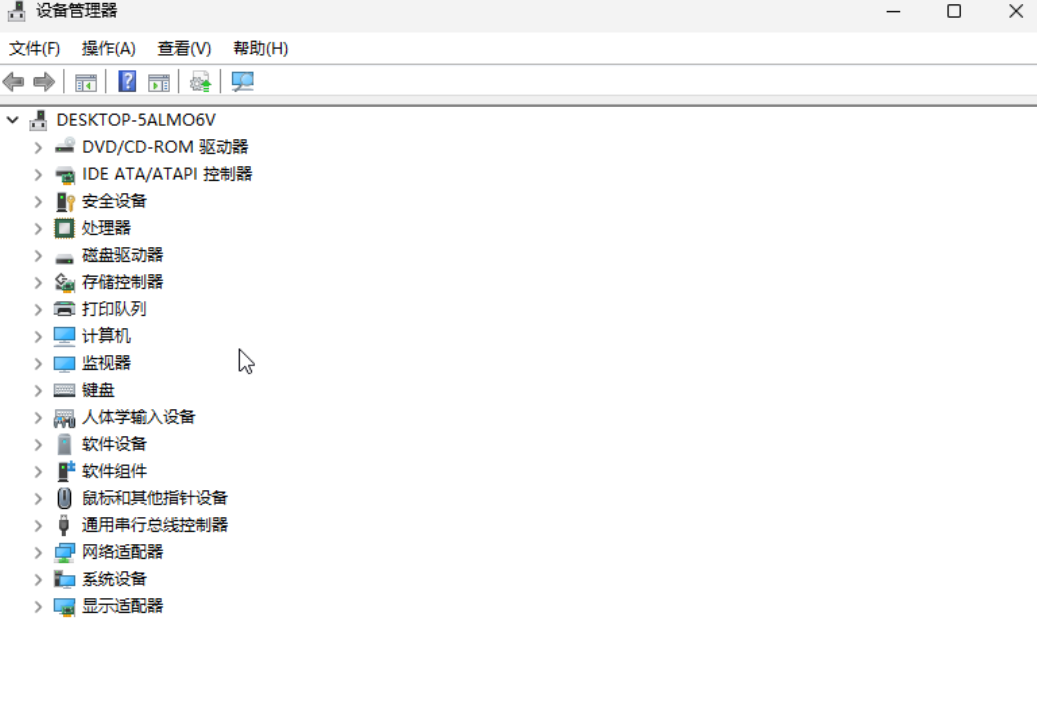Click the Help question-mark toolbar icon
Screen dimensions: 1037x706
(127, 82)
